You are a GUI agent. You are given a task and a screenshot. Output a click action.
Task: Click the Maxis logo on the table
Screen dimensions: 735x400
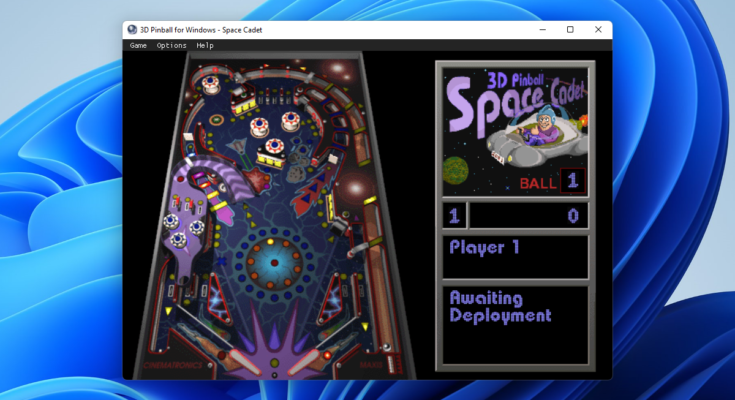point(372,366)
